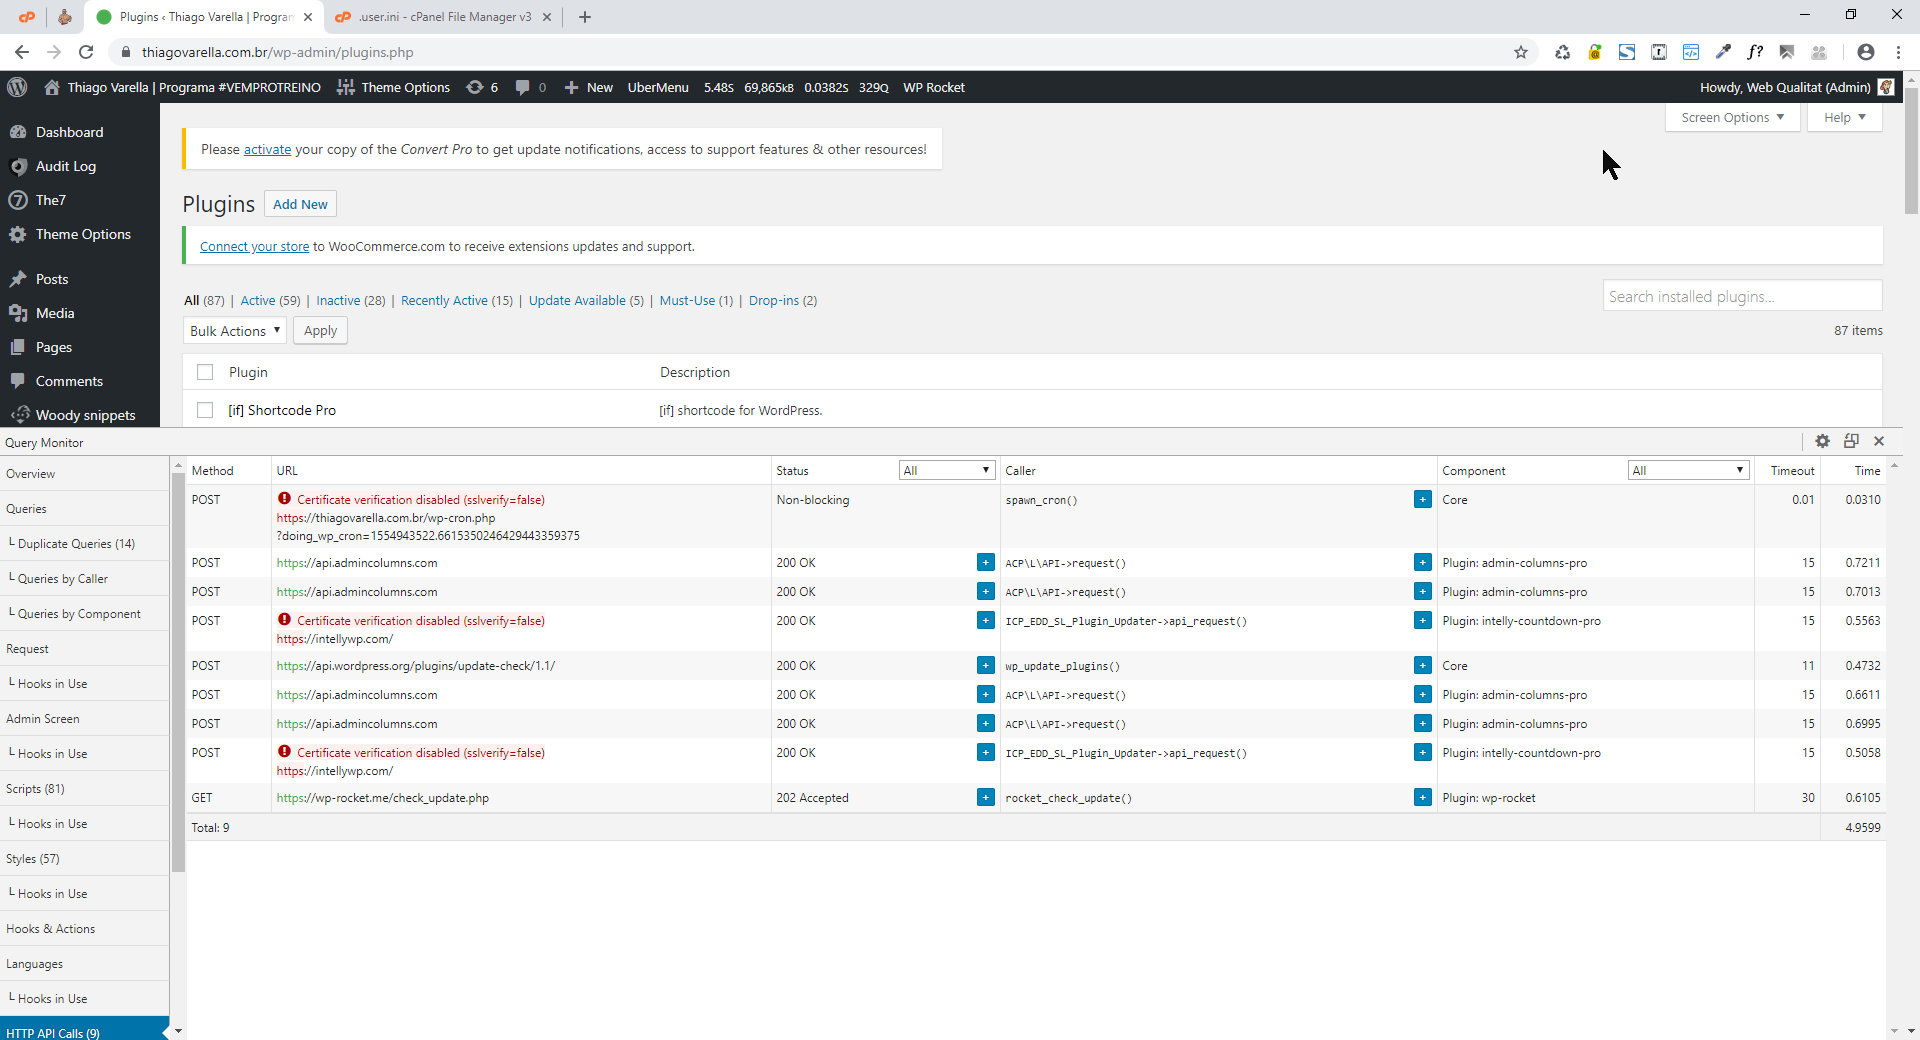Open Query Monitor settings gear icon
Viewport: 1920px width, 1040px height.
[x=1822, y=441]
